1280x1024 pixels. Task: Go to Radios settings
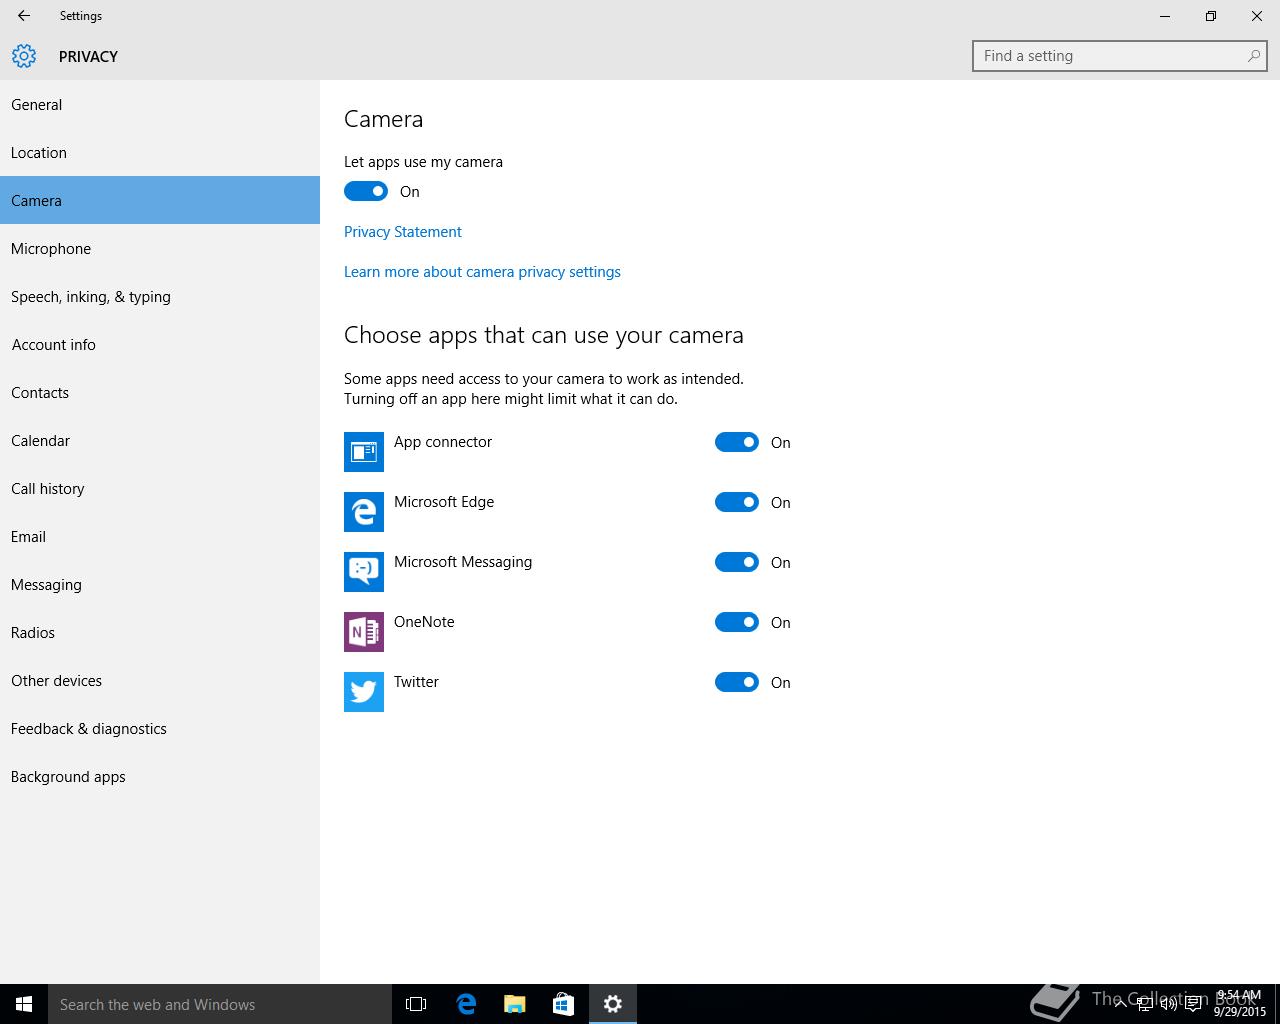(x=160, y=632)
